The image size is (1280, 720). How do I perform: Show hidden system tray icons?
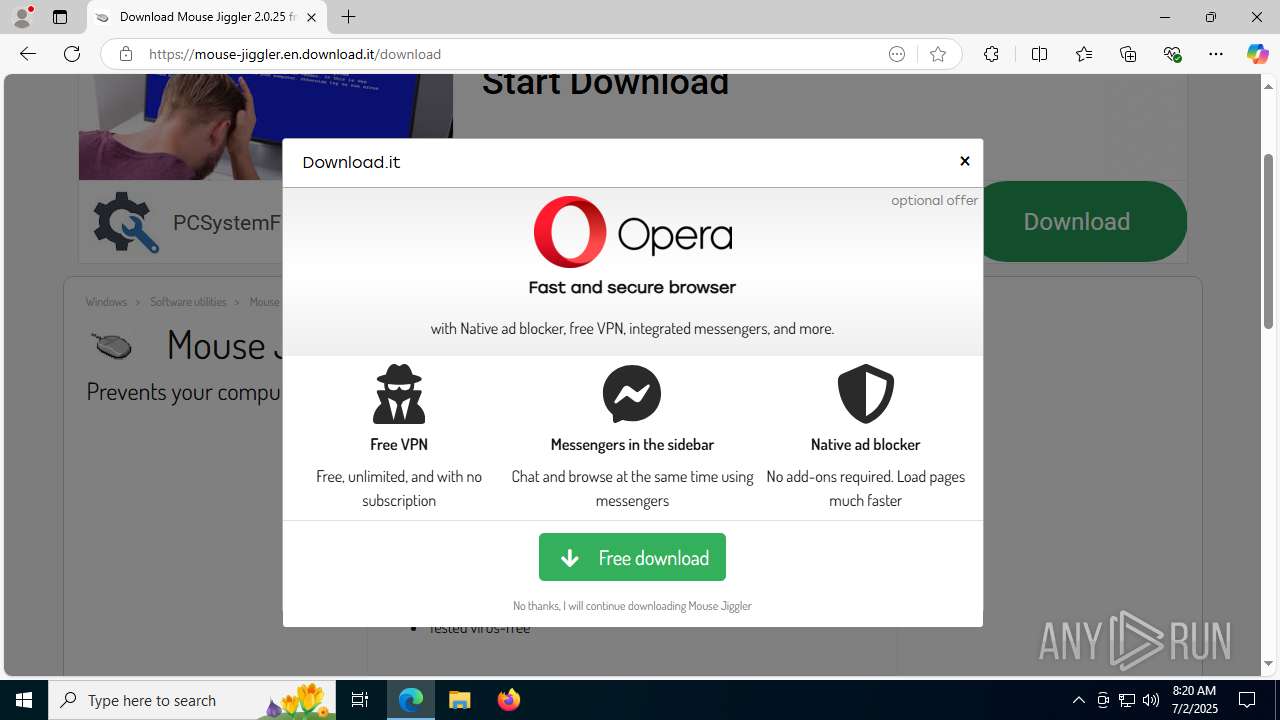point(1078,700)
